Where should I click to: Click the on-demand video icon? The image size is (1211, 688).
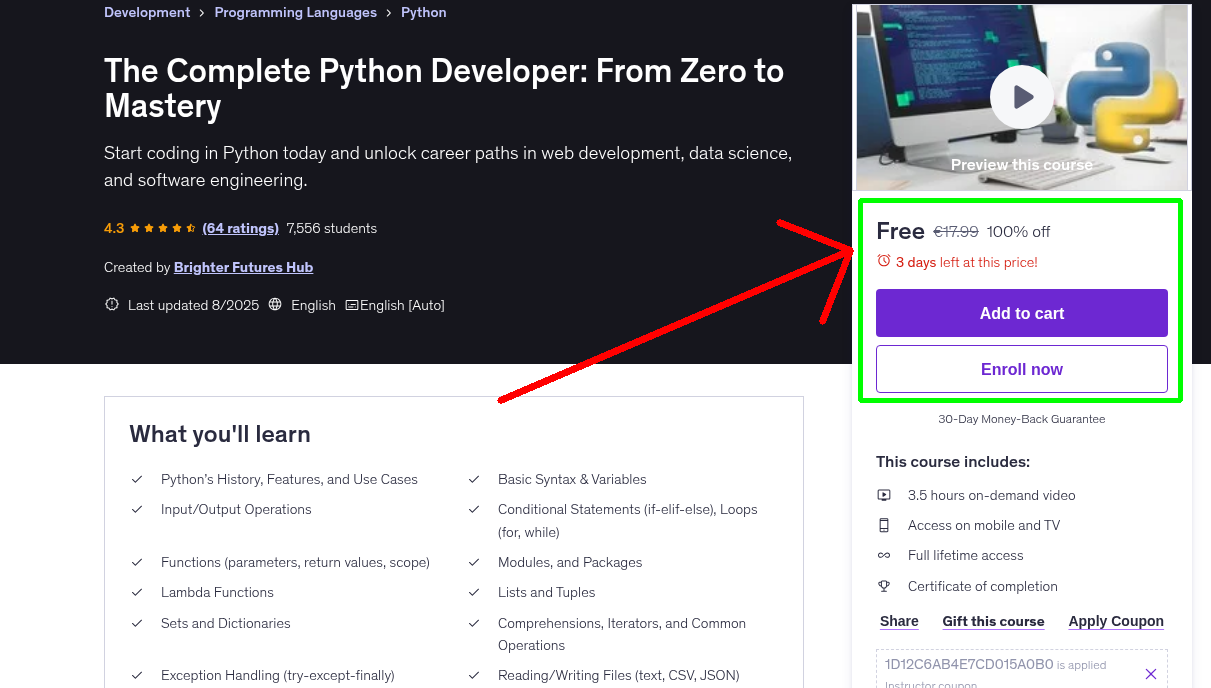point(884,494)
